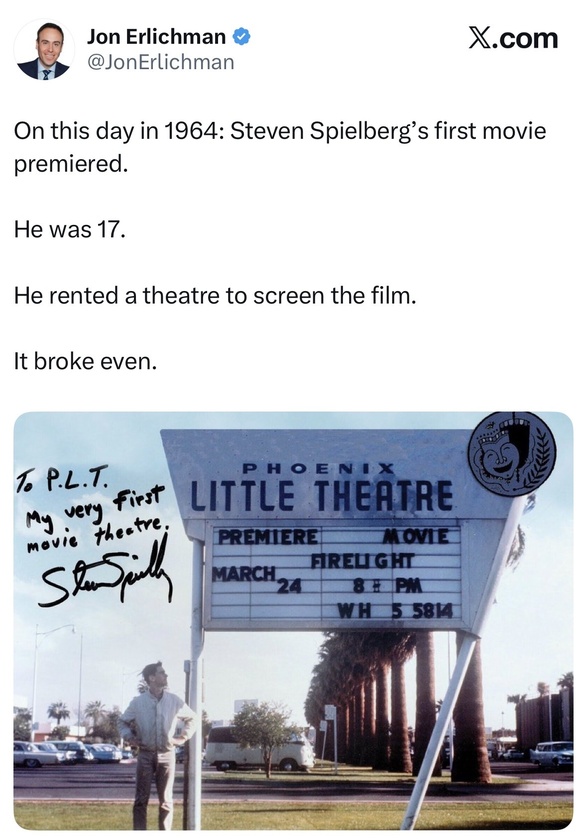Open the @JonErlichman handle link
This screenshot has width=587, height=839.
(x=161, y=62)
